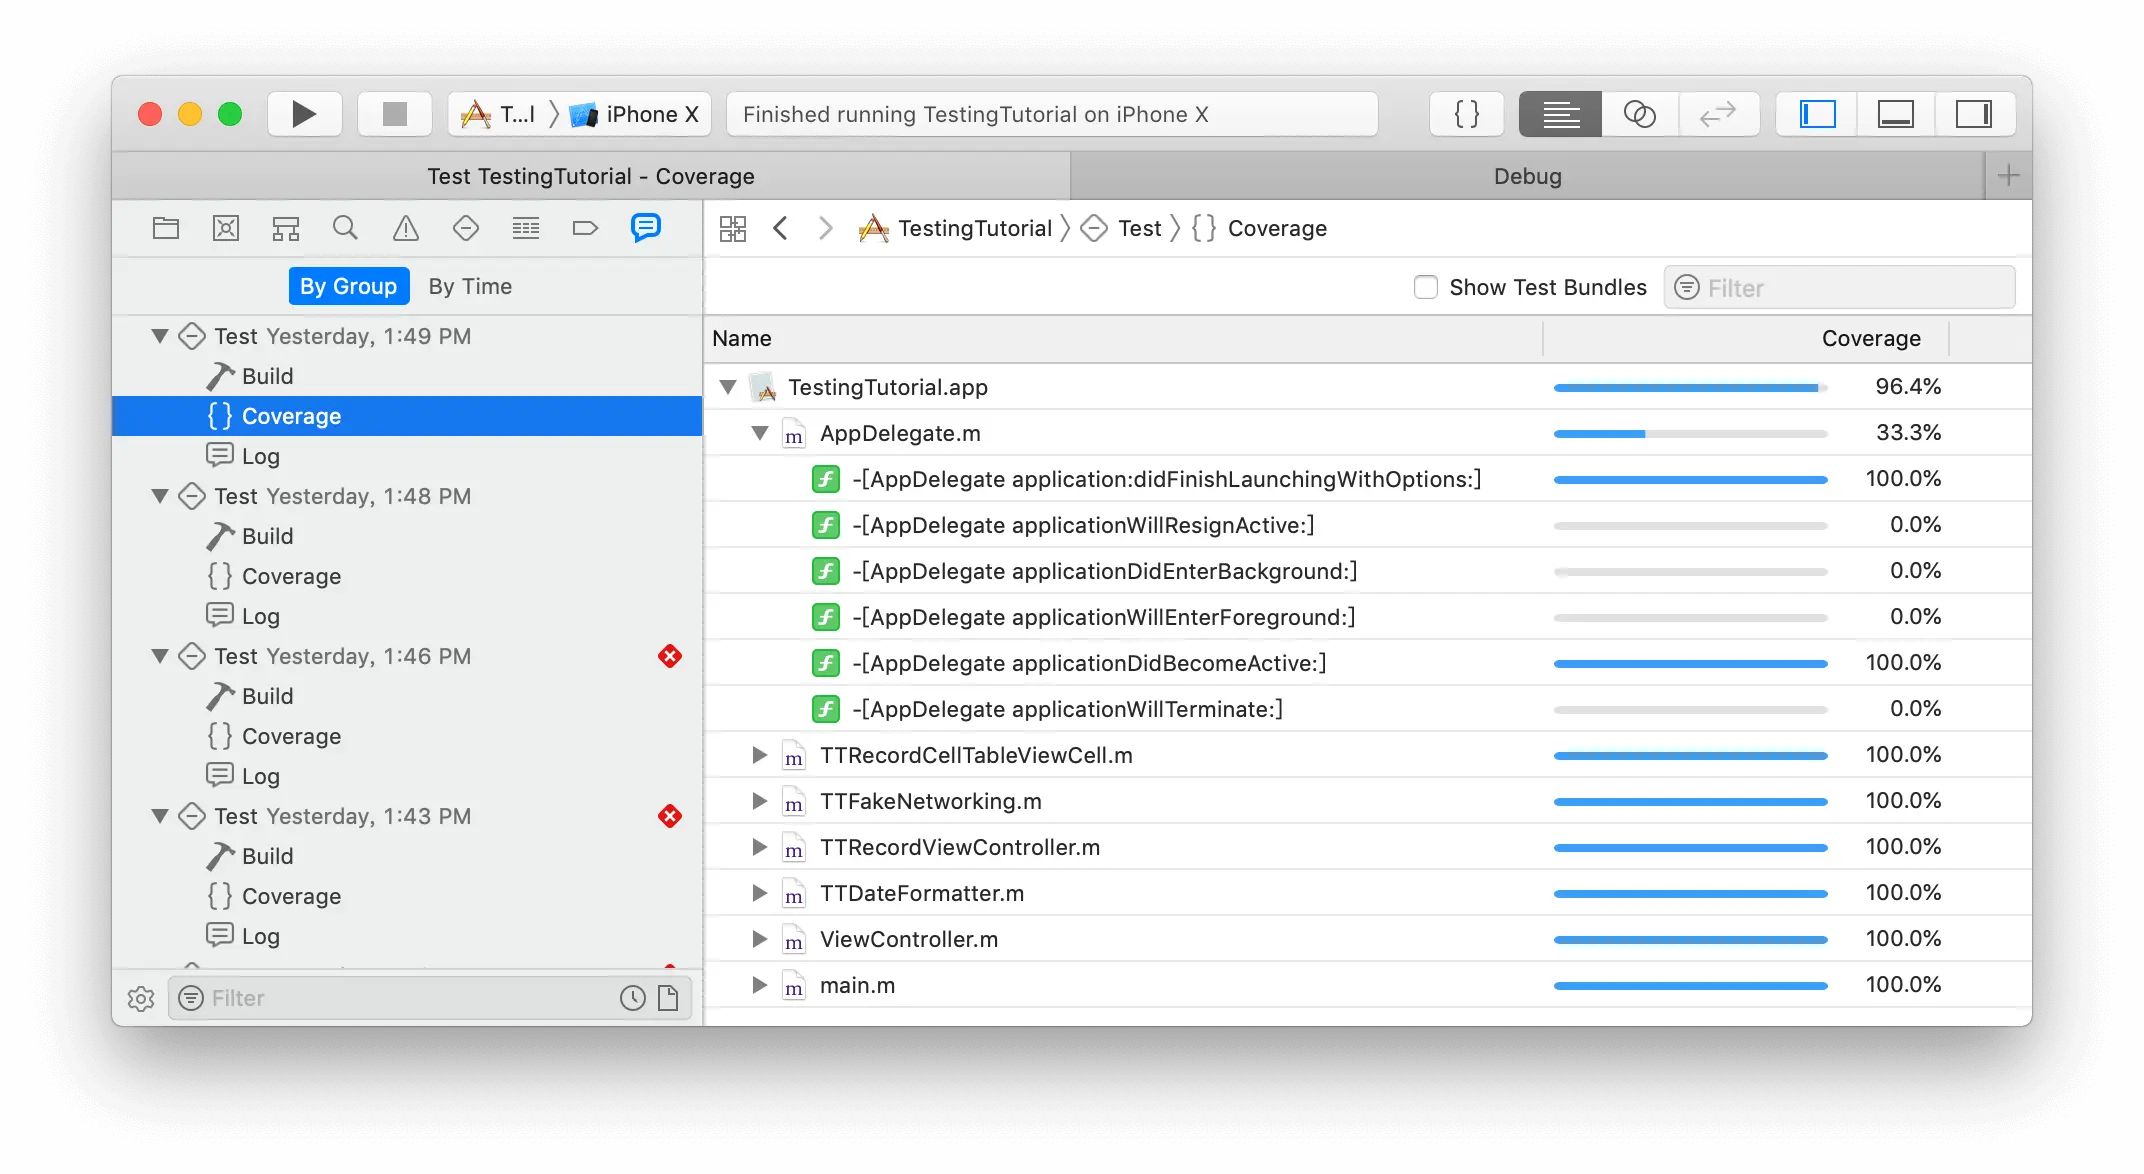This screenshot has width=2144, height=1174.
Task: Collapse the Test Yesterday 1:46 PM group
Action: click(x=159, y=656)
